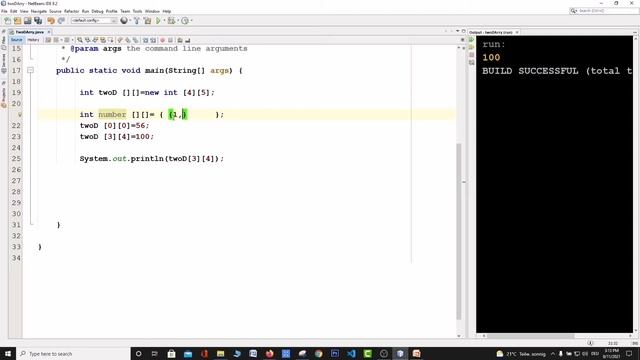Click the Output window horizontal scrollbar

(531, 336)
